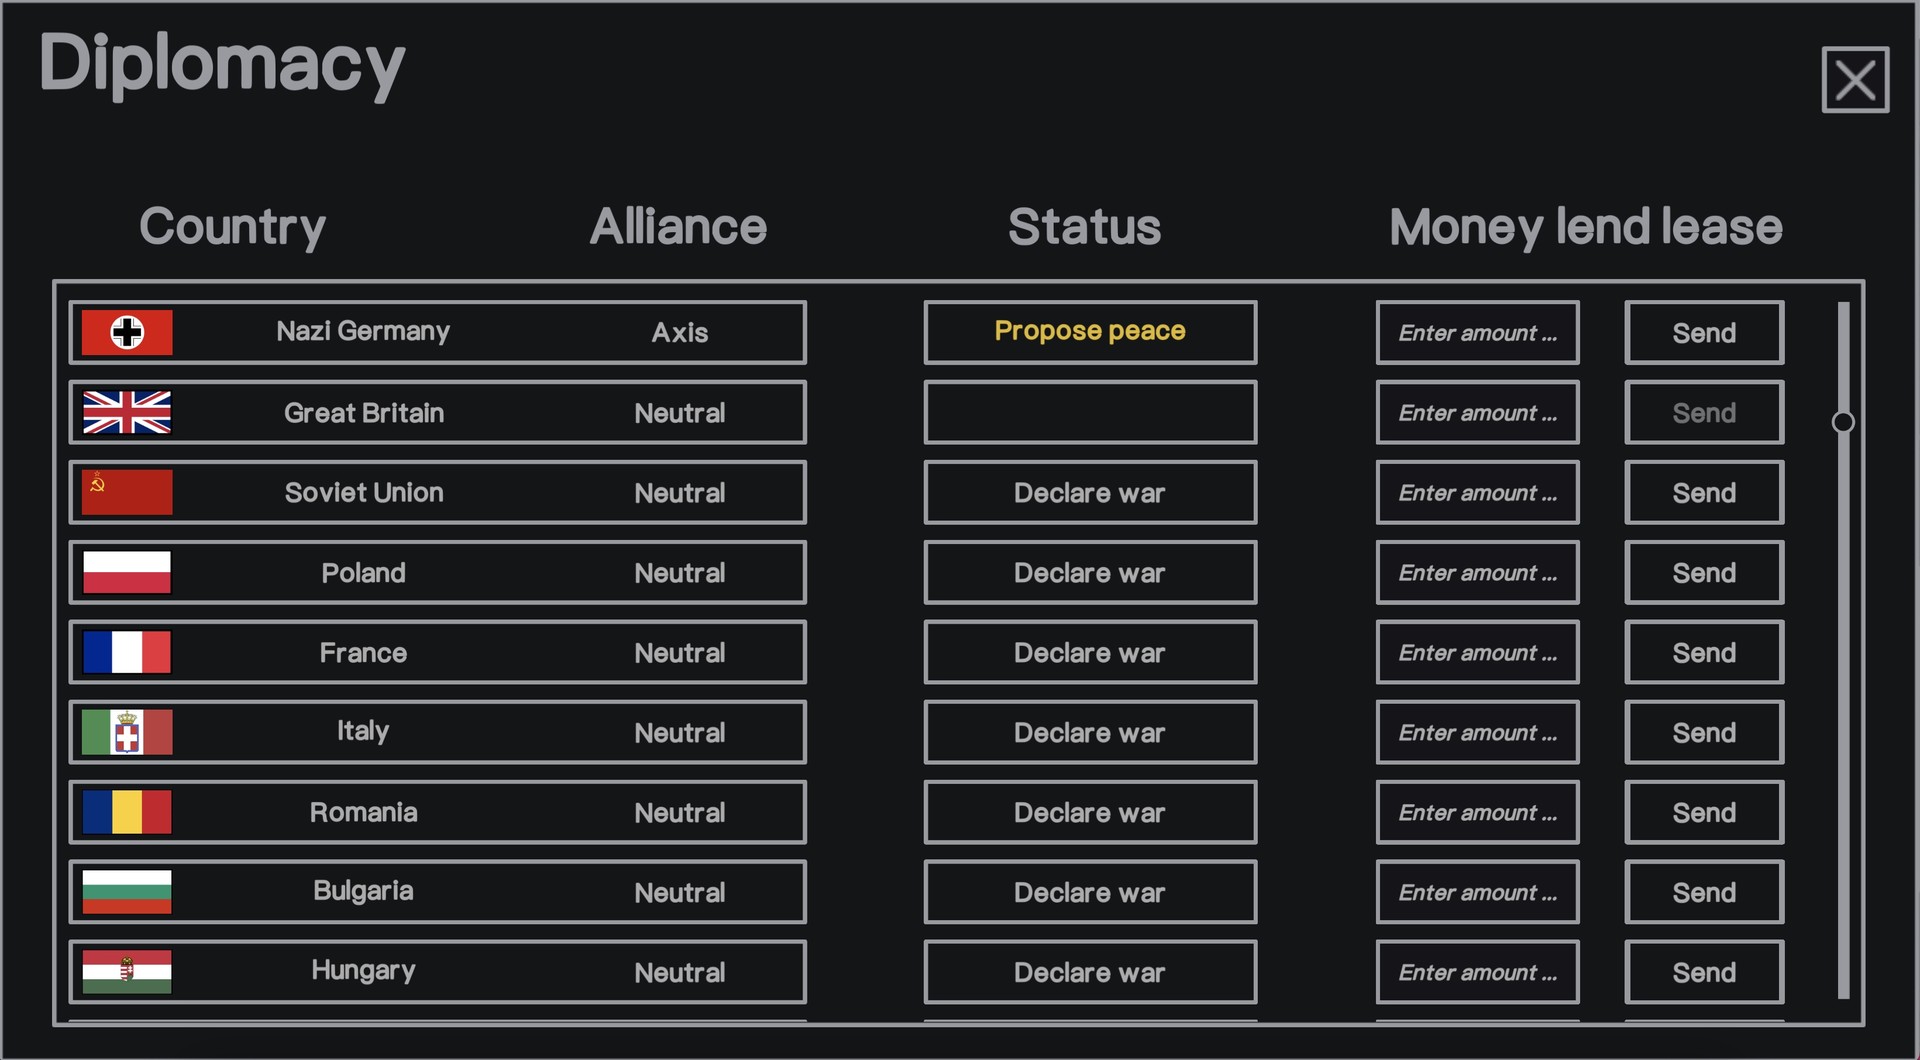Declare war on Italy
1920x1060 pixels.
(x=1090, y=732)
